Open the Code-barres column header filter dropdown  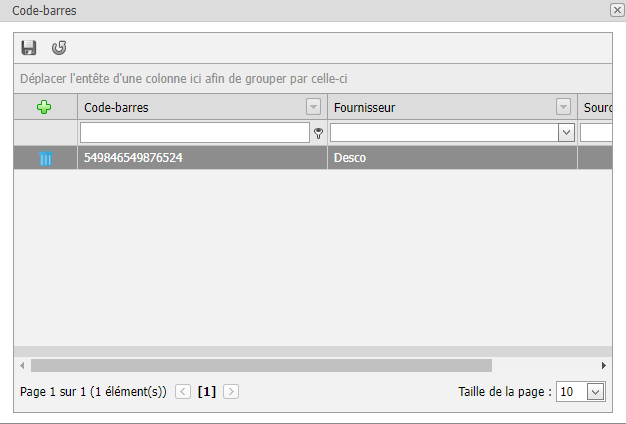[313, 107]
